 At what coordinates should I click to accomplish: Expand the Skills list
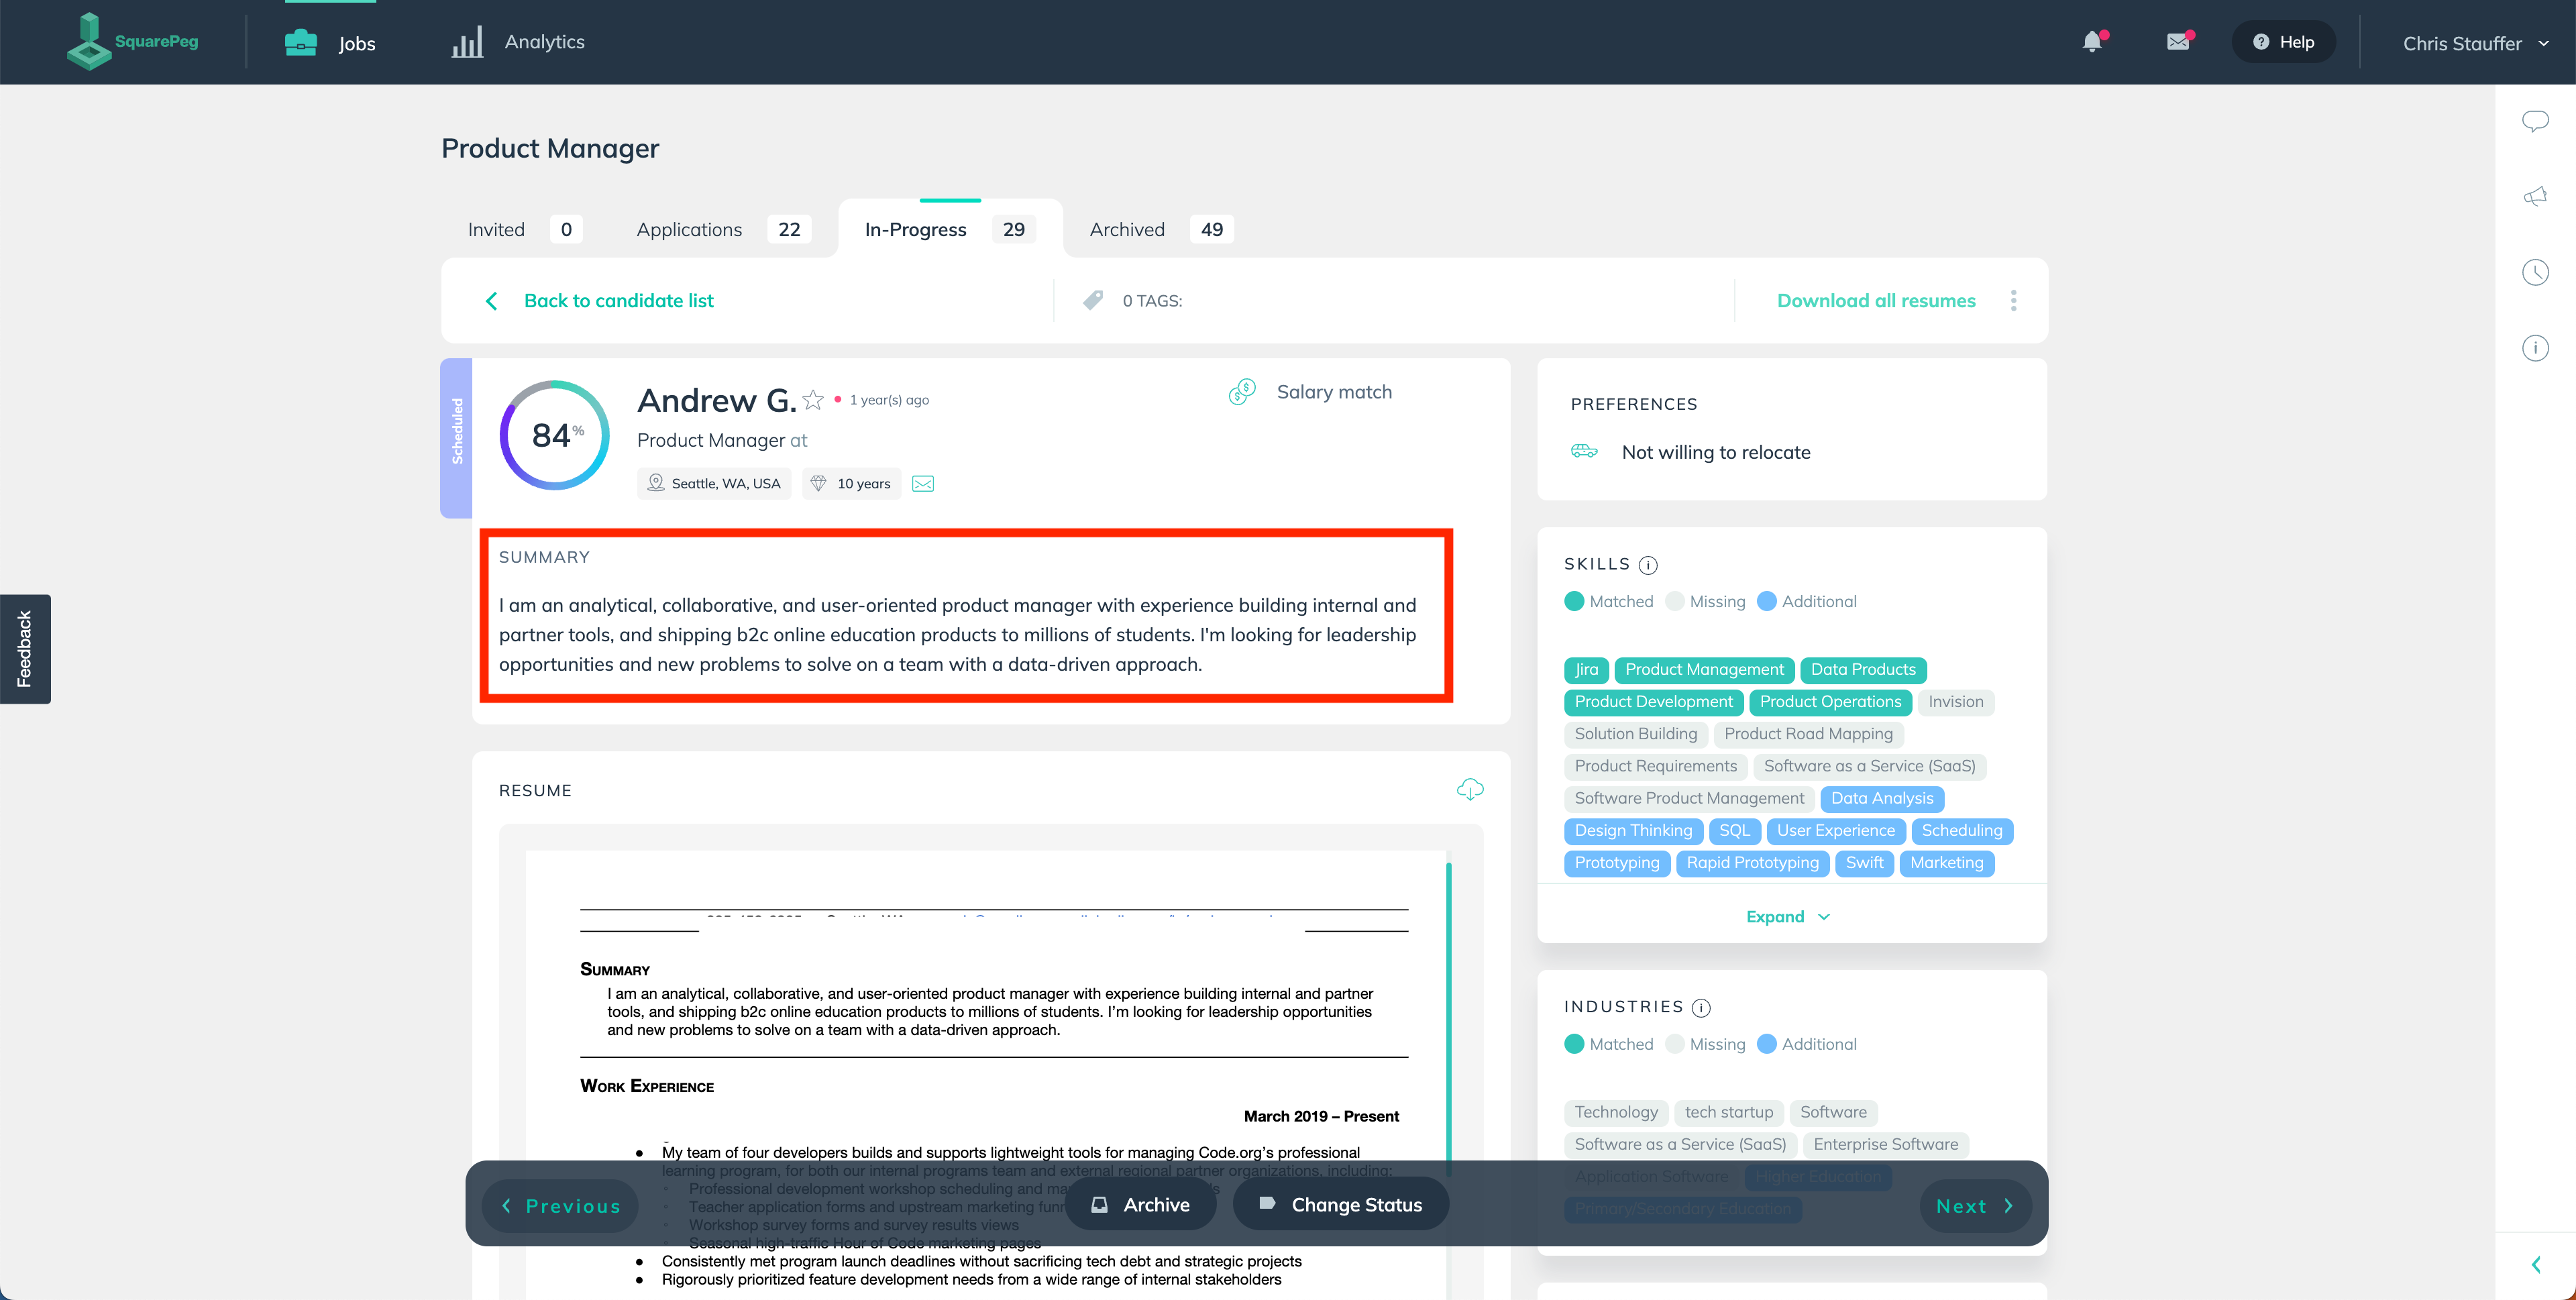pos(1787,917)
